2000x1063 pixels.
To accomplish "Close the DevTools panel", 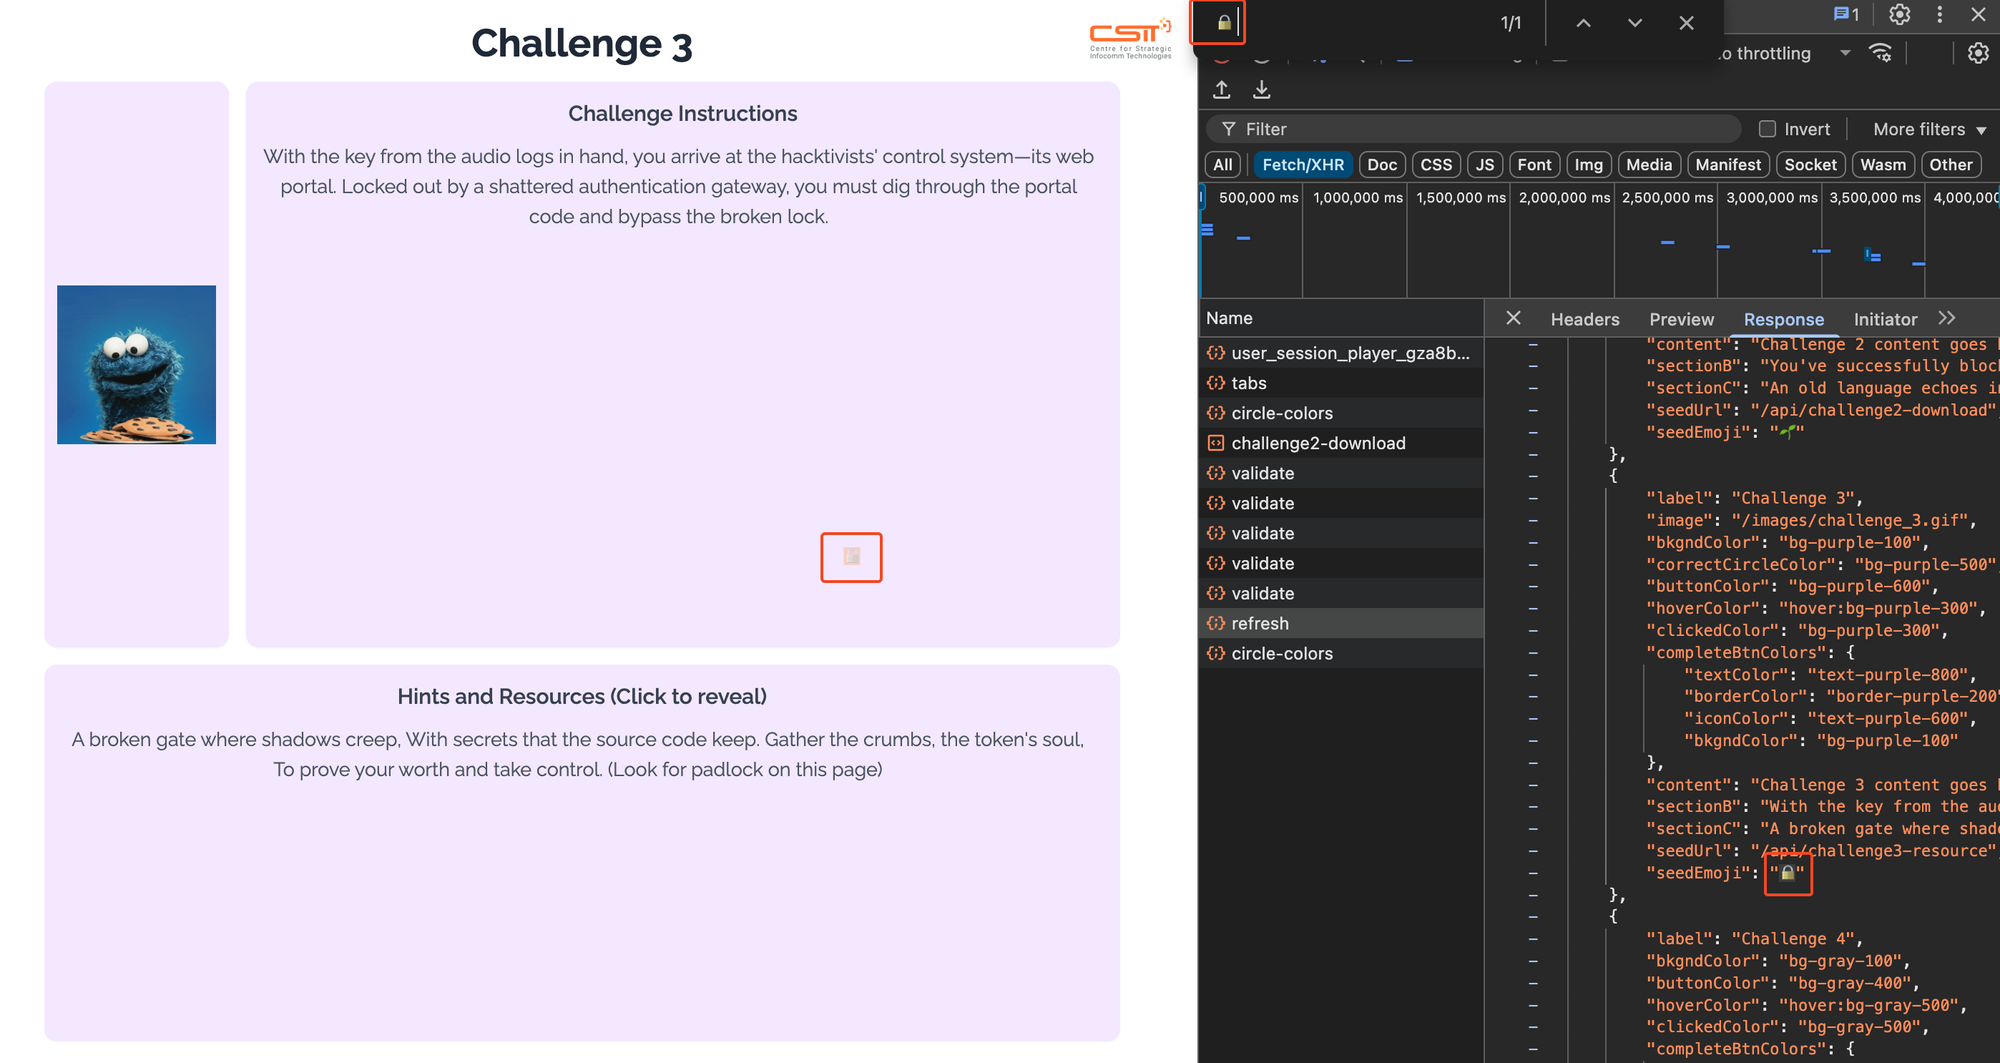I will point(1978,14).
